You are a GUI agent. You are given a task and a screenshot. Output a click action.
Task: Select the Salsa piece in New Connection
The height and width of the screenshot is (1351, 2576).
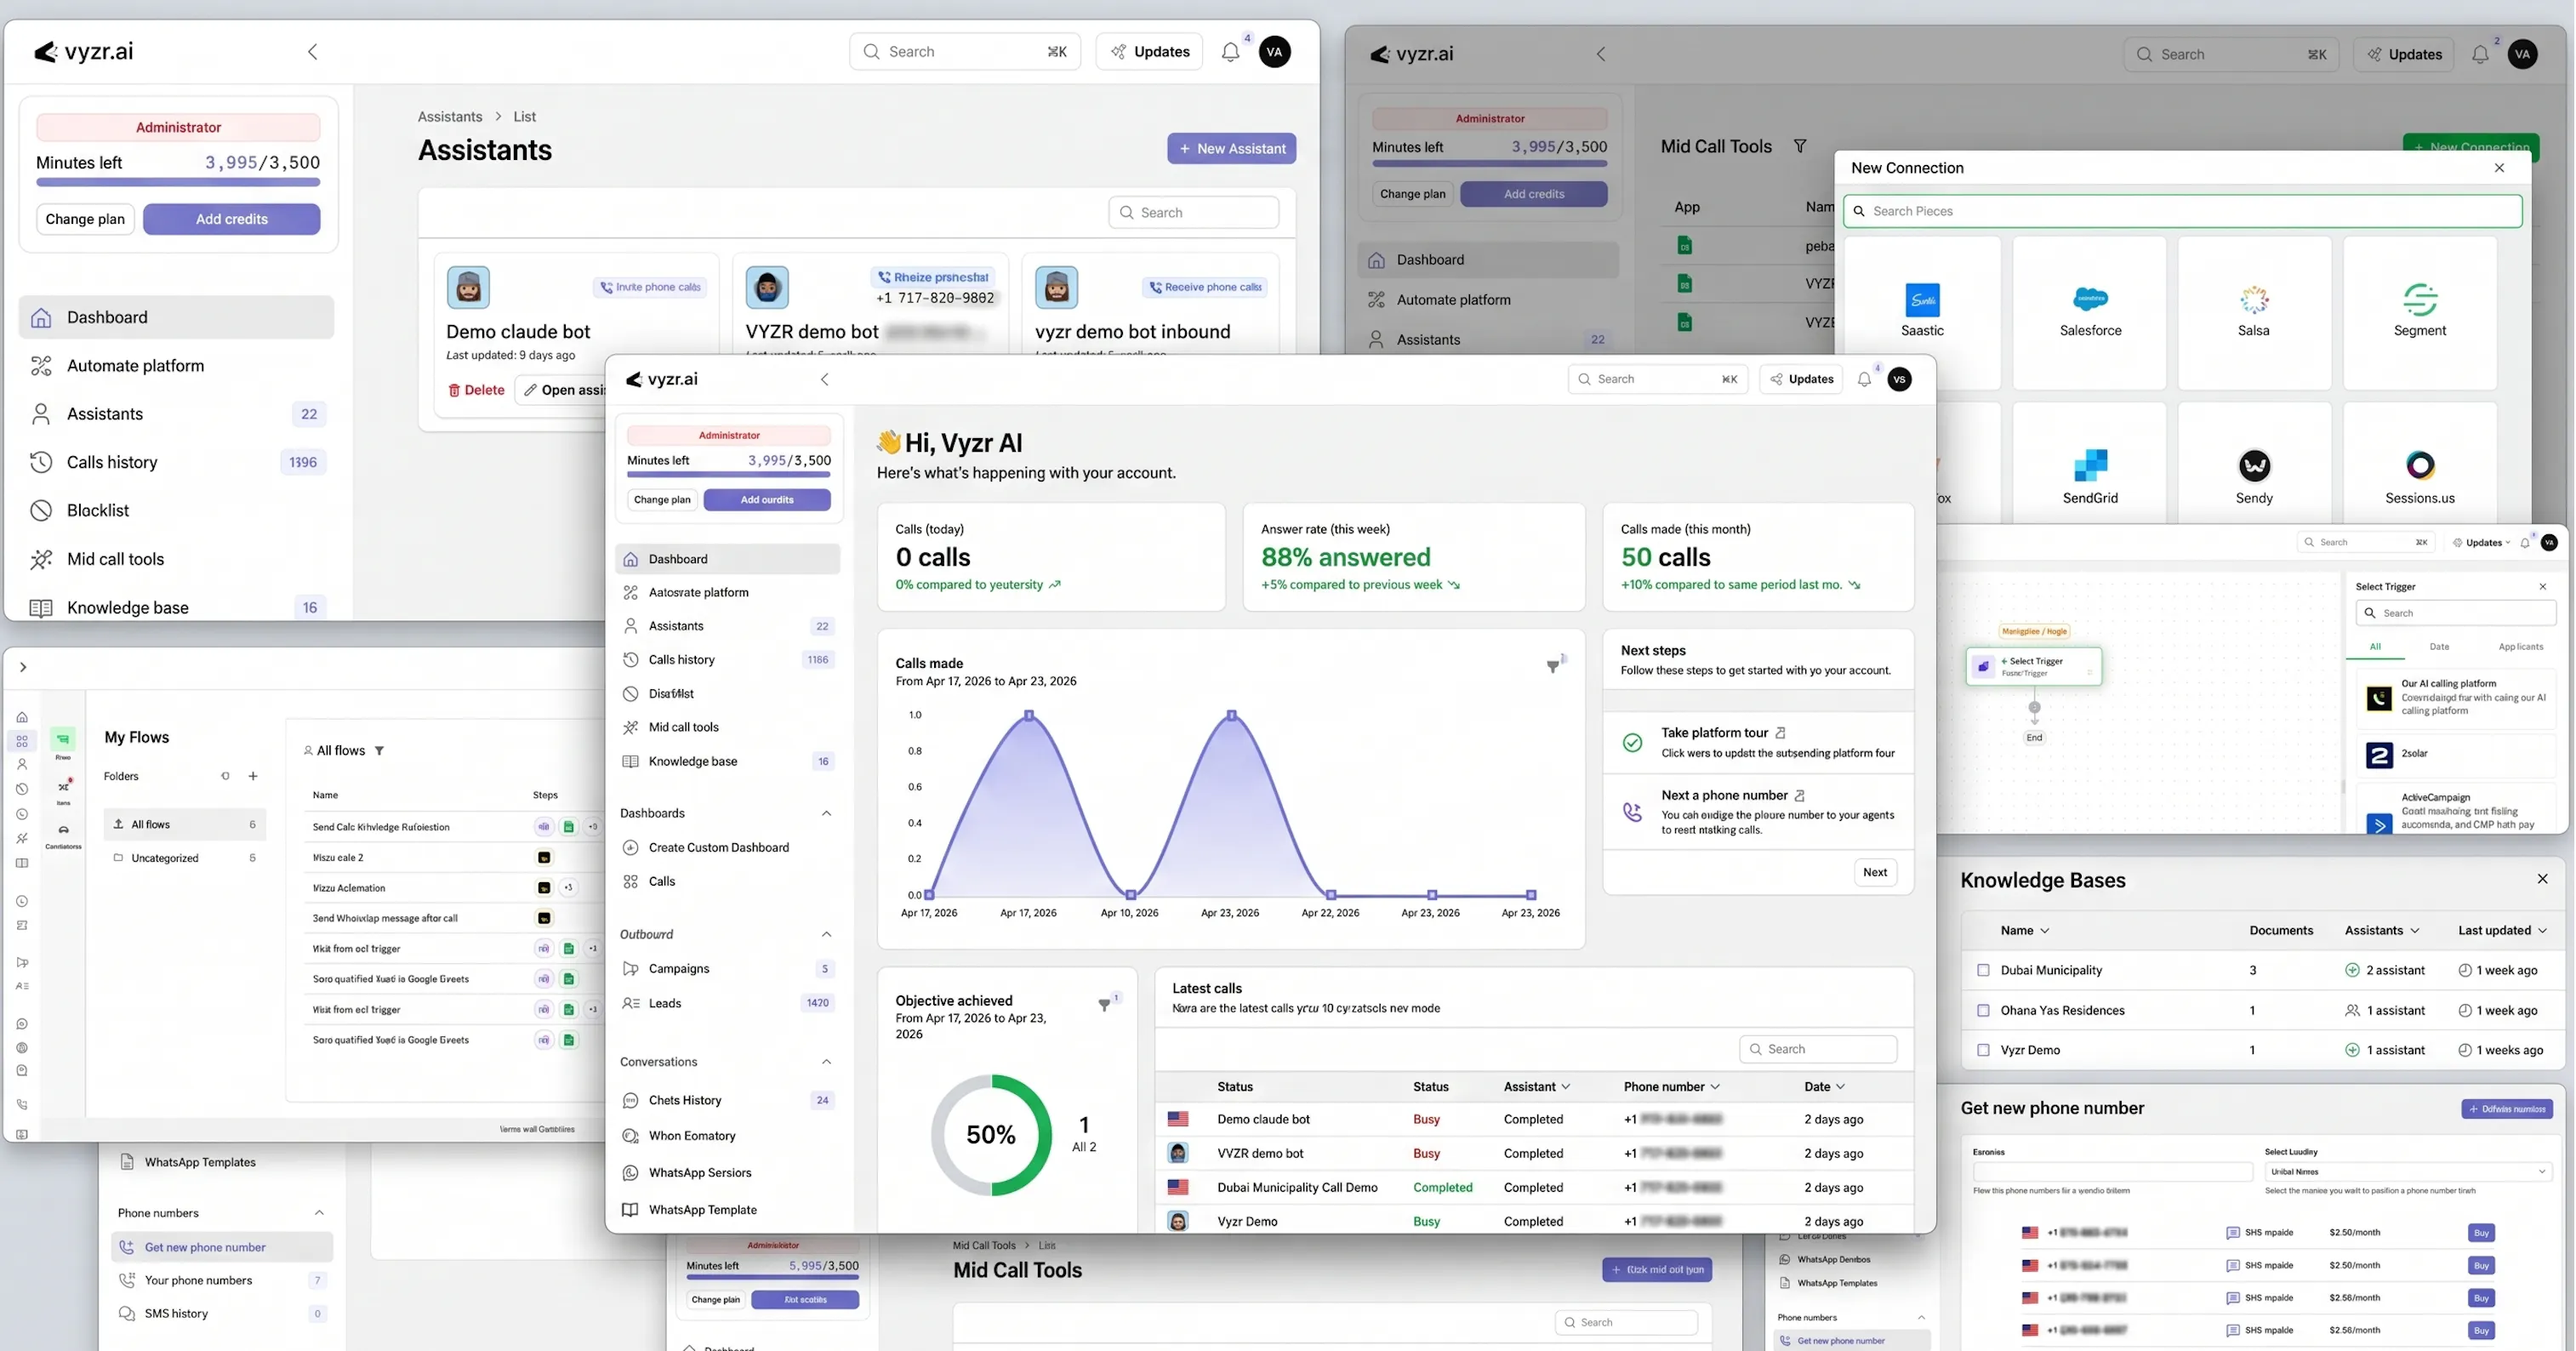point(2254,311)
